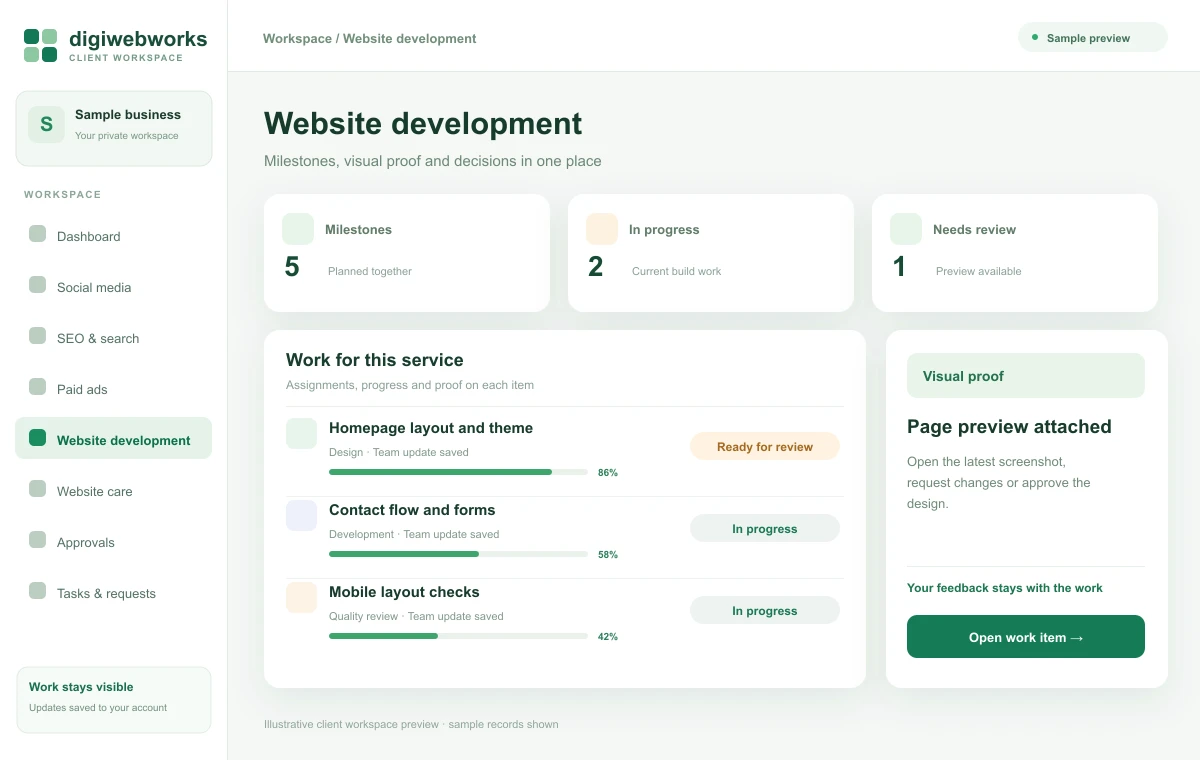Screen dimensions: 1200x760
Task: Click the digiwebworks logo icon
Action: click(x=40, y=45)
